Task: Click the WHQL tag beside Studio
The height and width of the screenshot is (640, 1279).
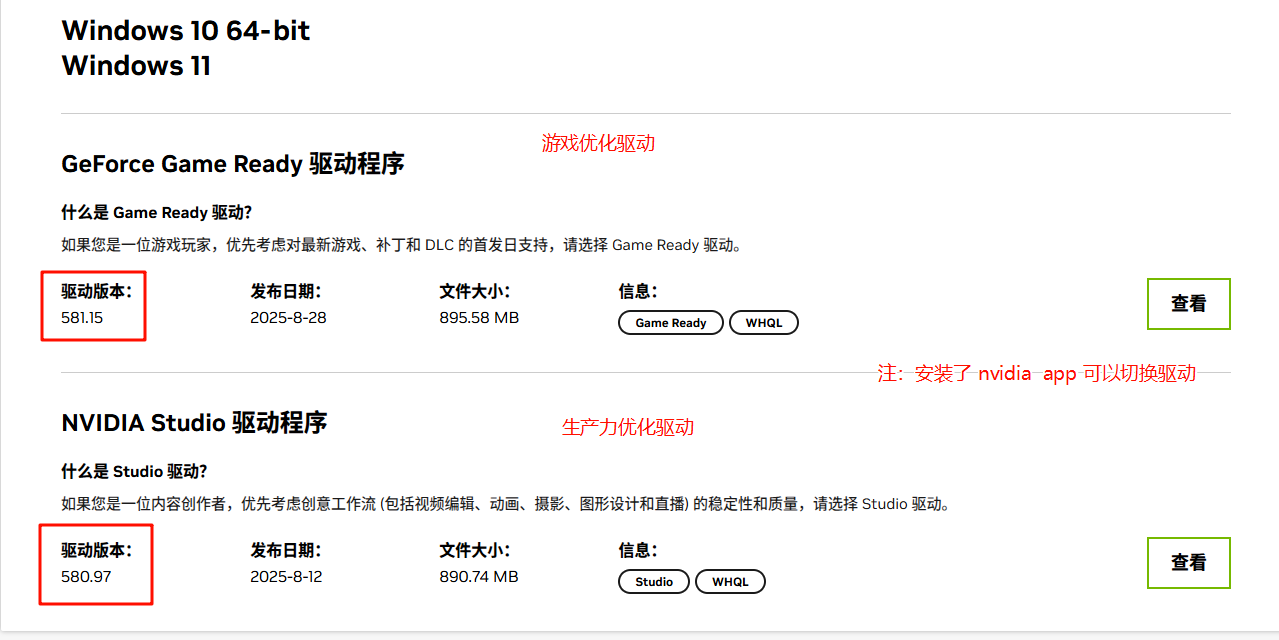Action: (x=730, y=581)
